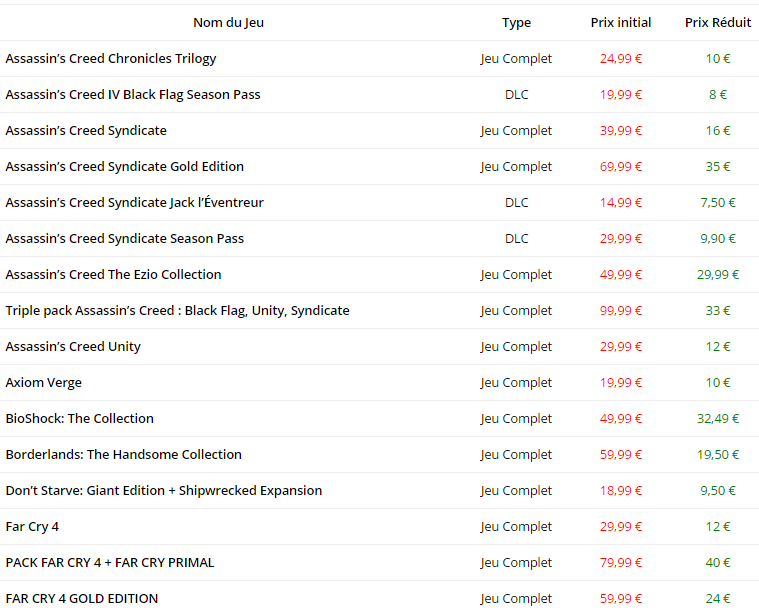
Task: Click the Triple pack Assassin's Creed entry
Action: [178, 310]
